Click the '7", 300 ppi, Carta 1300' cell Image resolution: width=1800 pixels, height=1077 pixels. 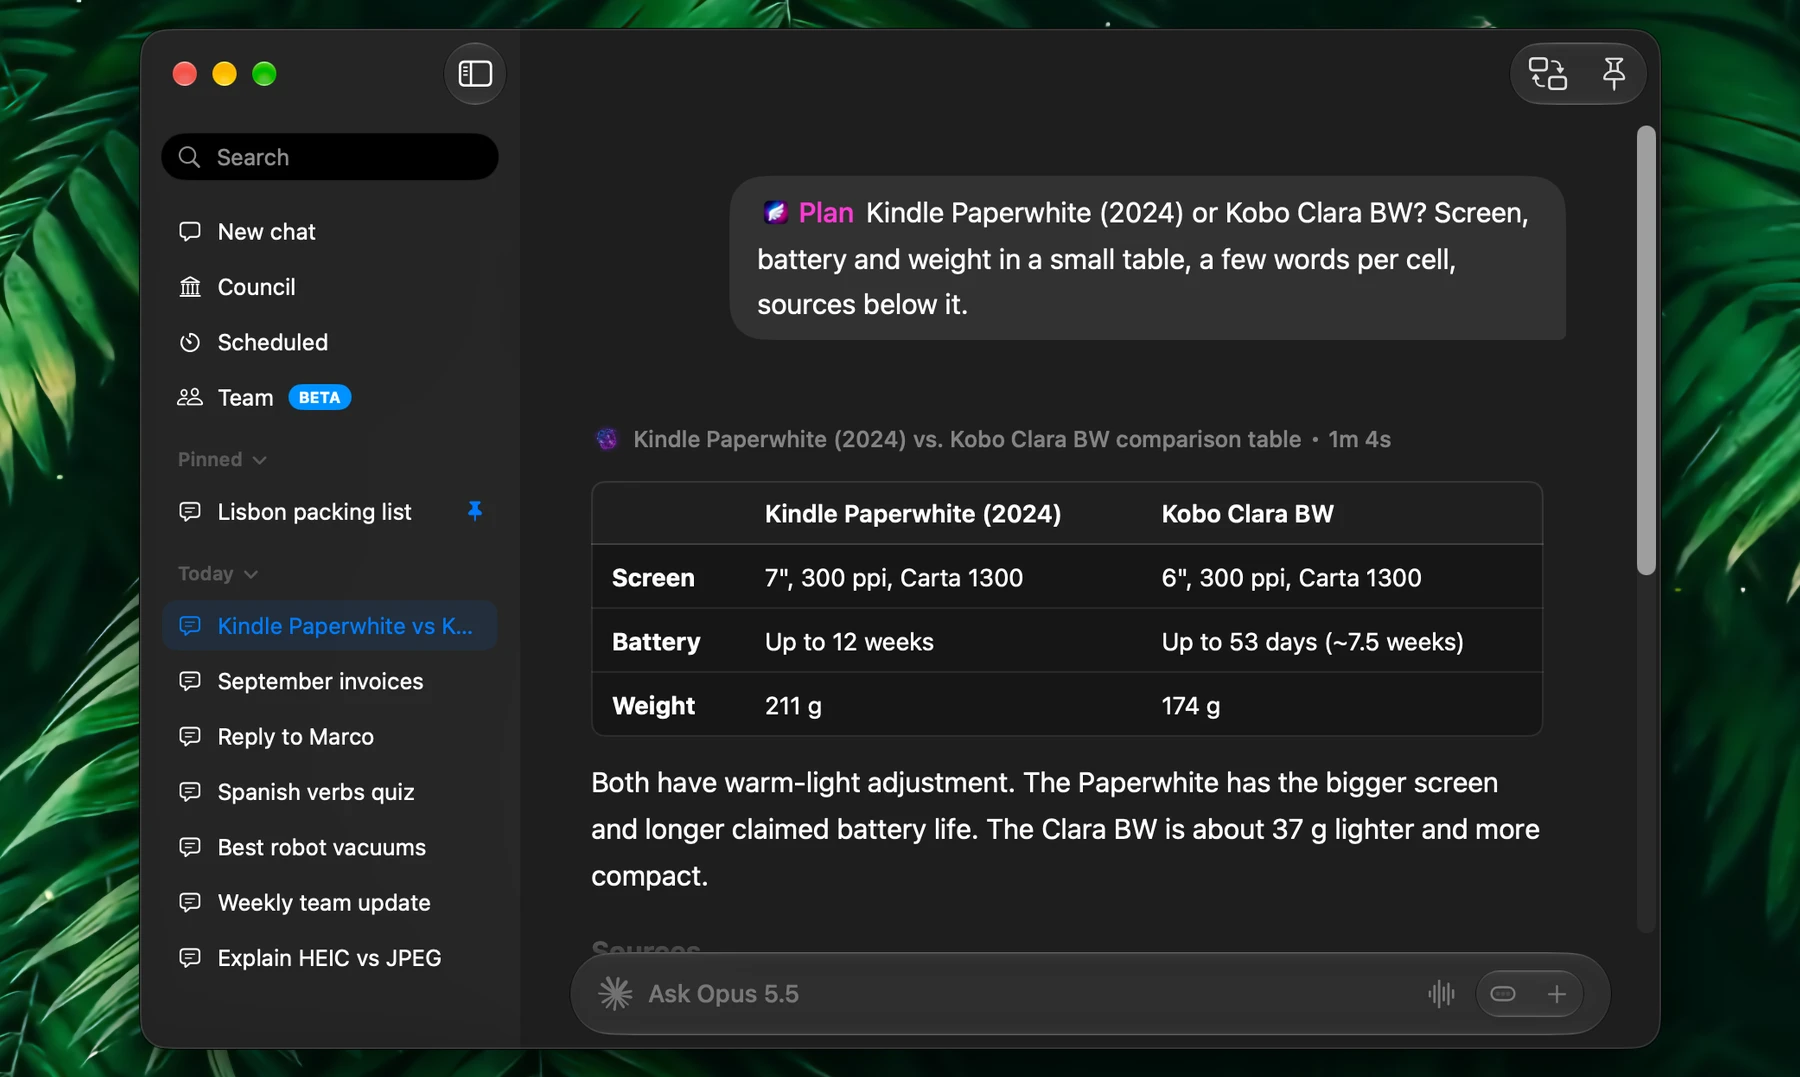[893, 578]
